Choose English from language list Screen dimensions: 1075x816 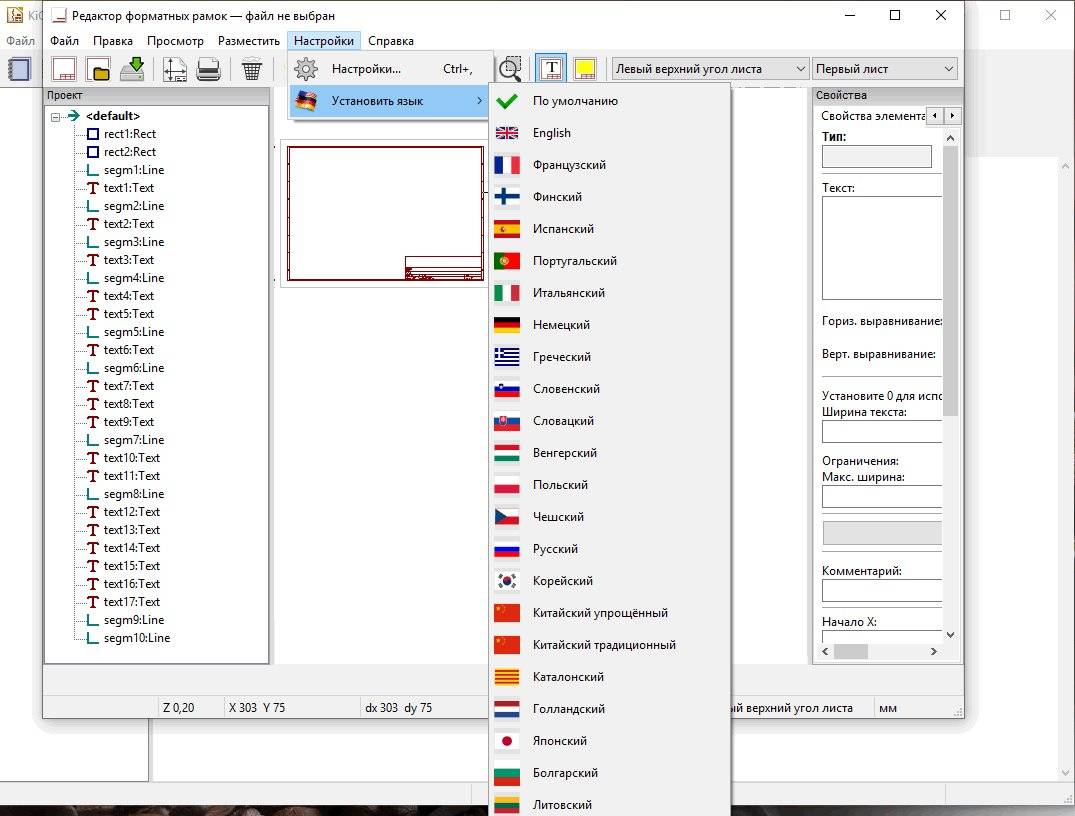(x=551, y=133)
